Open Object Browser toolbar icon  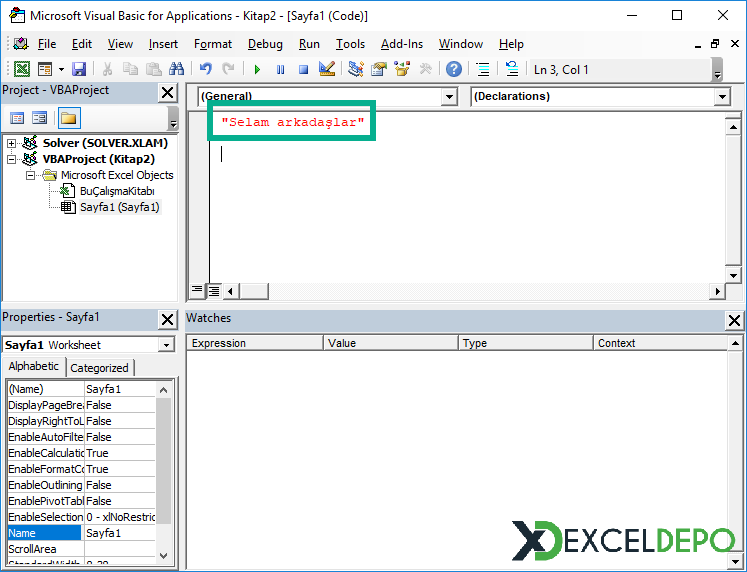click(x=402, y=70)
